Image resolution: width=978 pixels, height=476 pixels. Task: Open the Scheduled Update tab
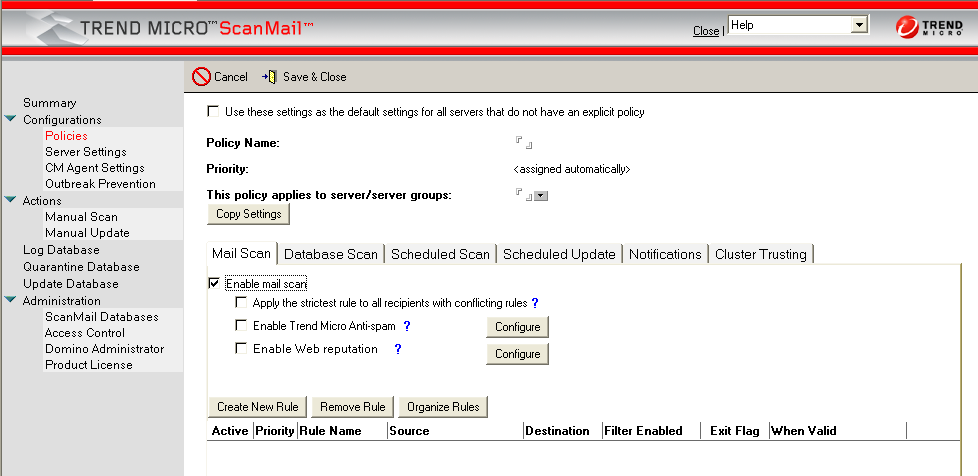pyautogui.click(x=559, y=254)
